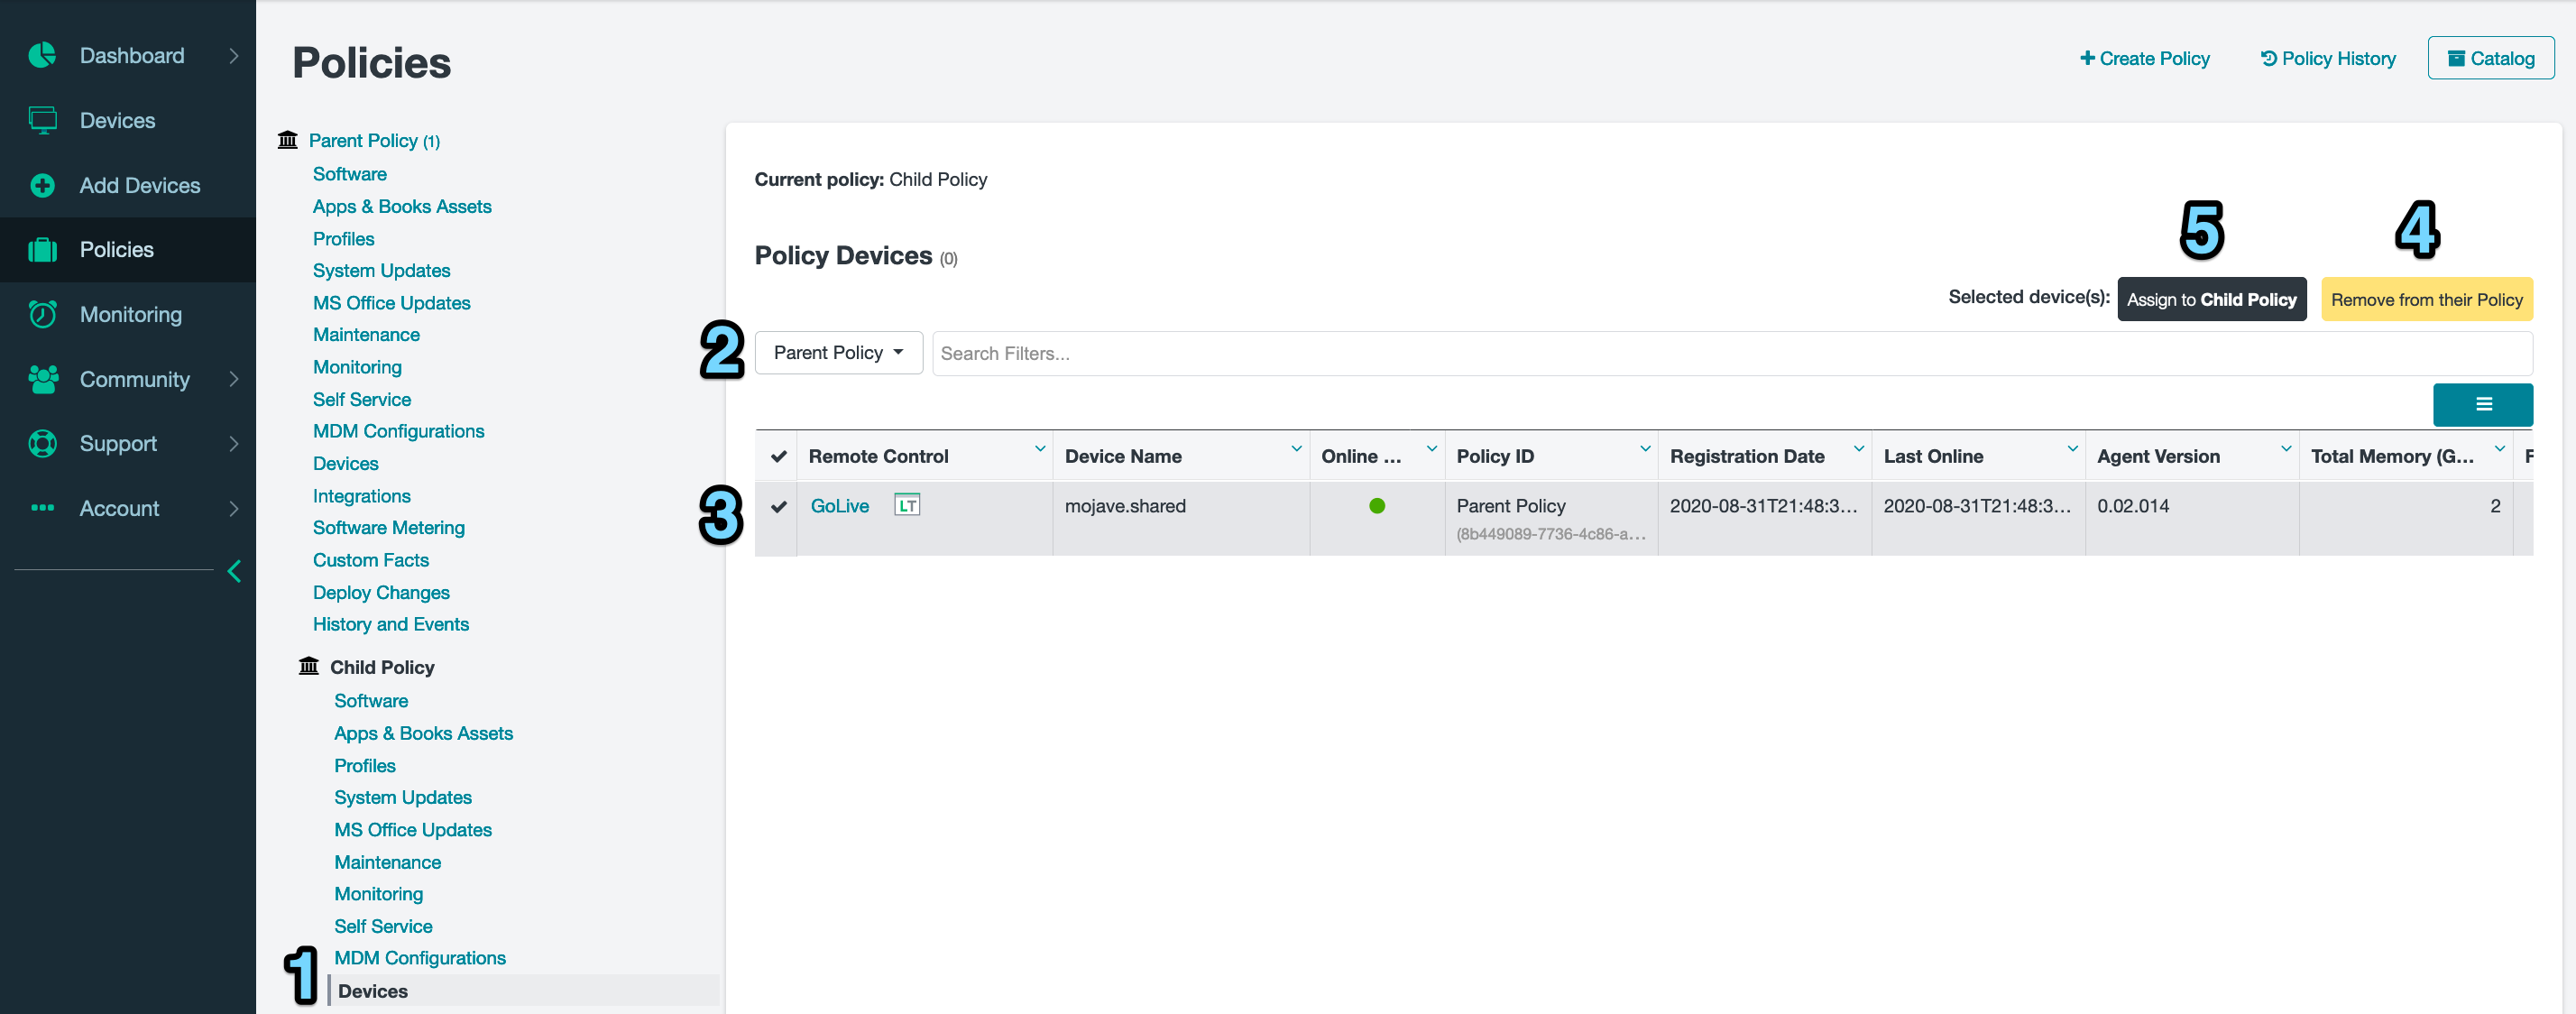Collapse the sidebar with the left chevron
The width and height of the screenshot is (2576, 1014).
(234, 571)
